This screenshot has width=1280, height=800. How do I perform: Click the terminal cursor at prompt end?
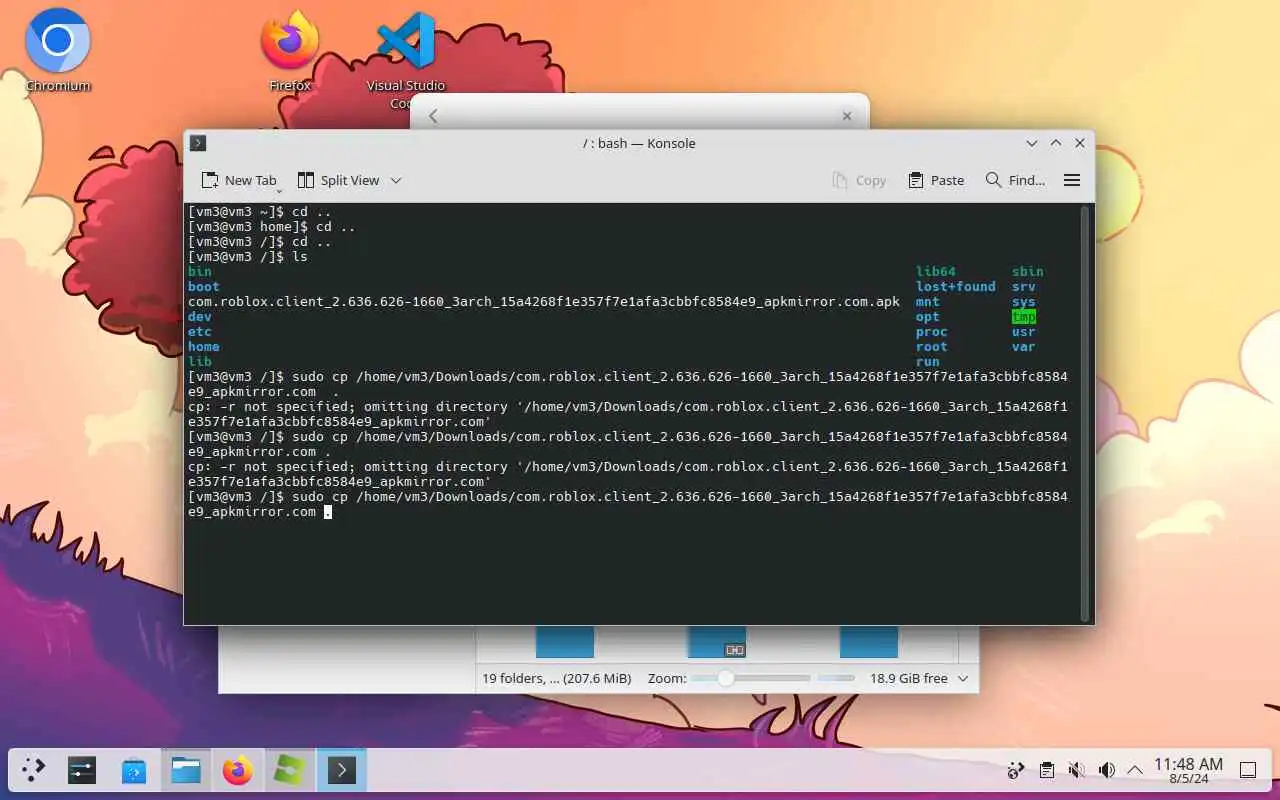click(x=327, y=512)
